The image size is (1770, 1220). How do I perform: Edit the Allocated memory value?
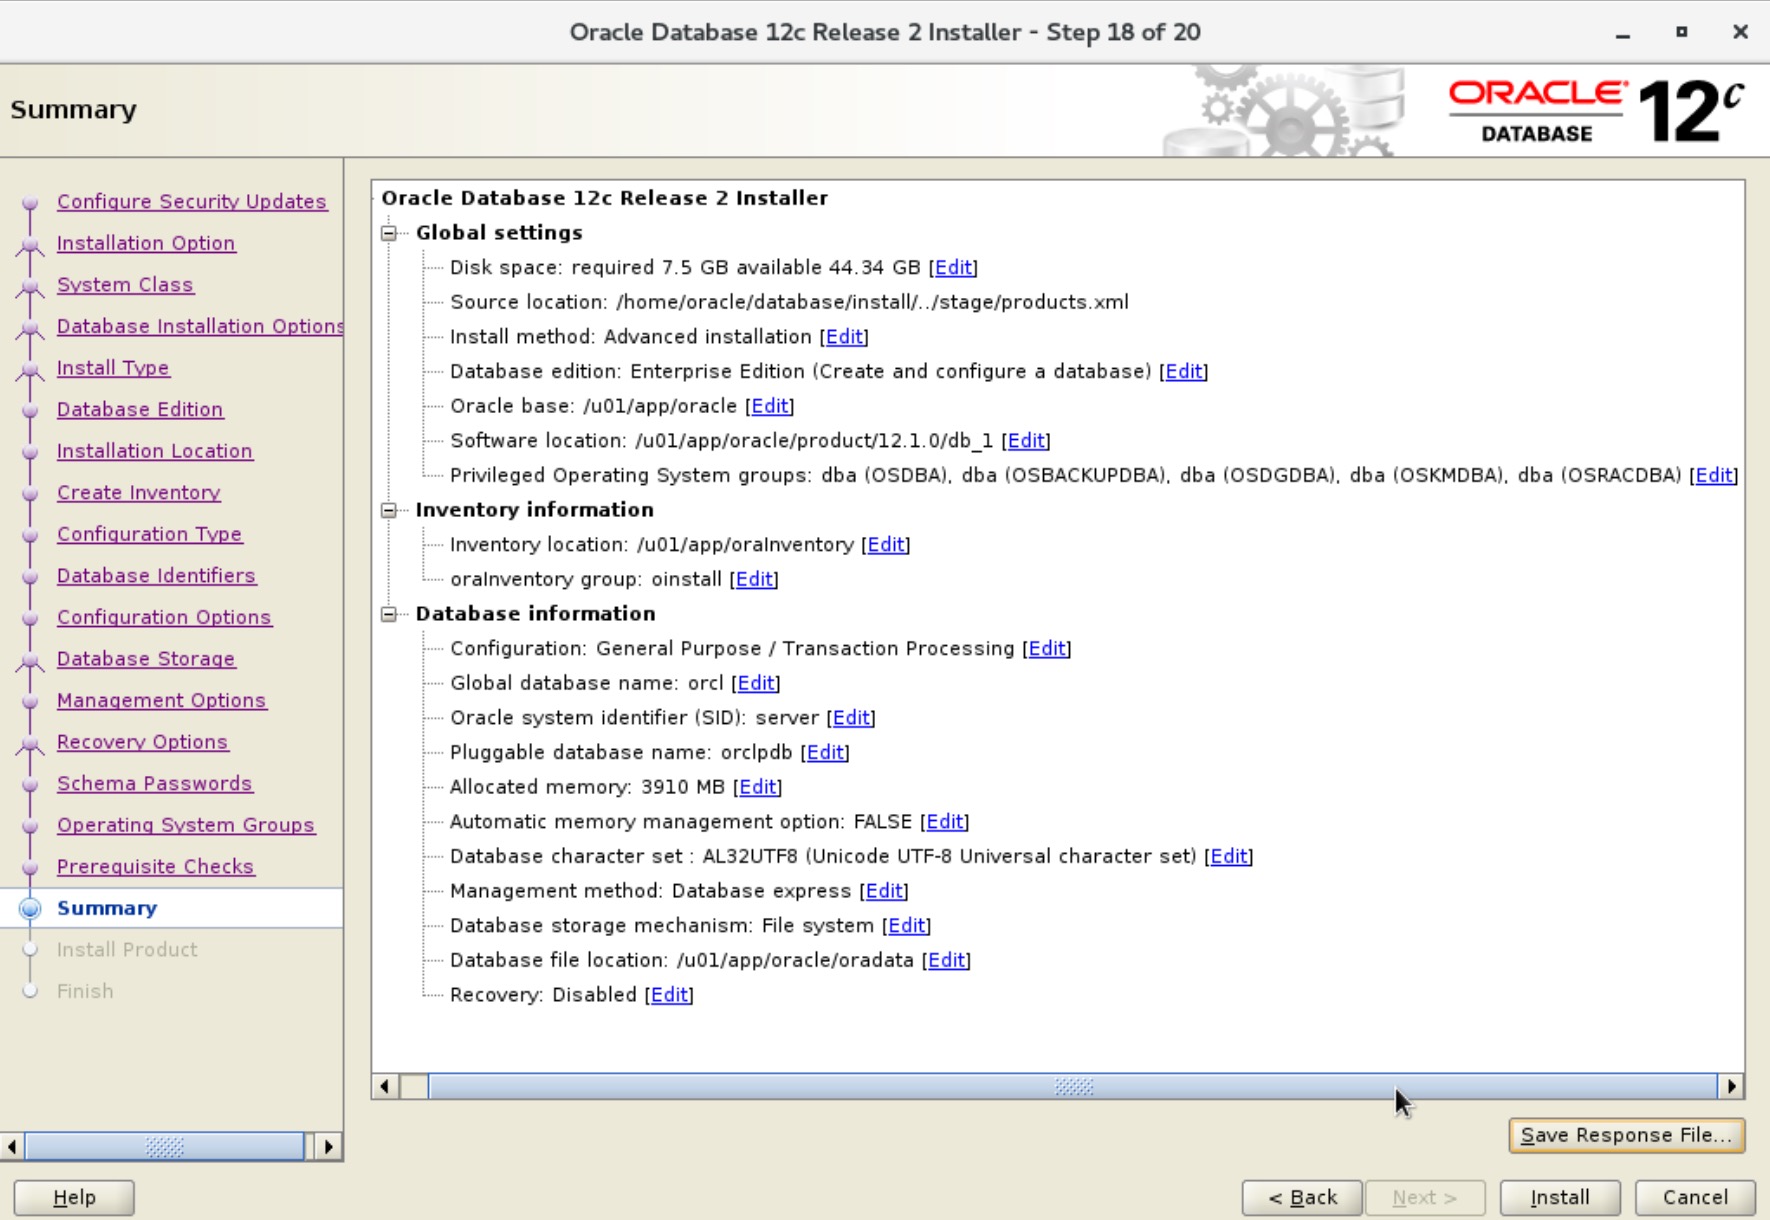758,787
